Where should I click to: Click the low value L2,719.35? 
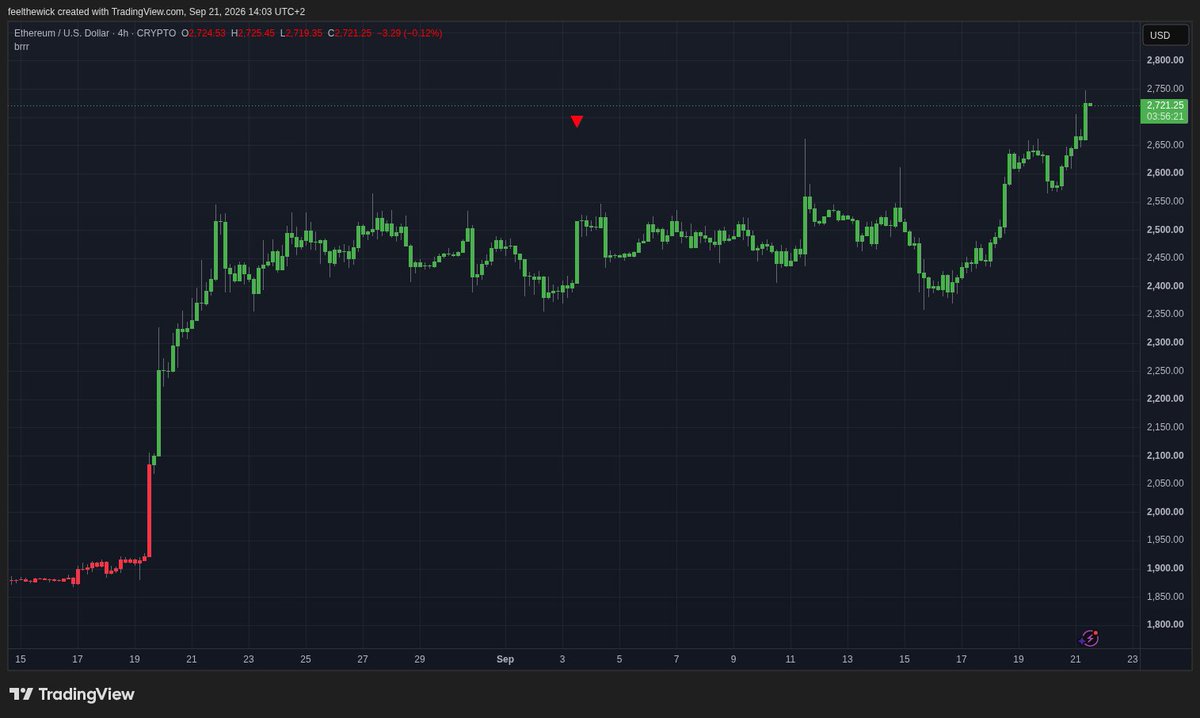[x=302, y=33]
